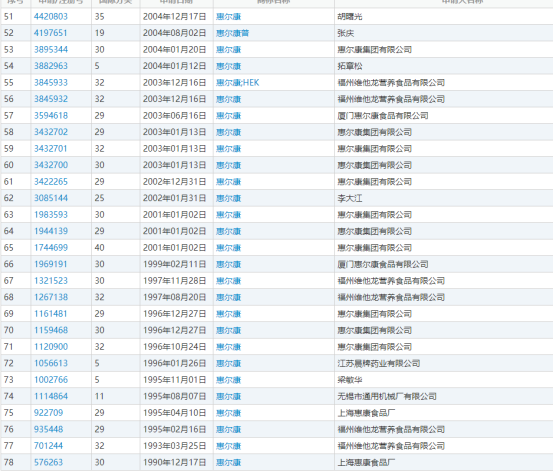This screenshot has width=554, height=474.
Task: Open registration number 1120900 link
Action: (x=51, y=347)
